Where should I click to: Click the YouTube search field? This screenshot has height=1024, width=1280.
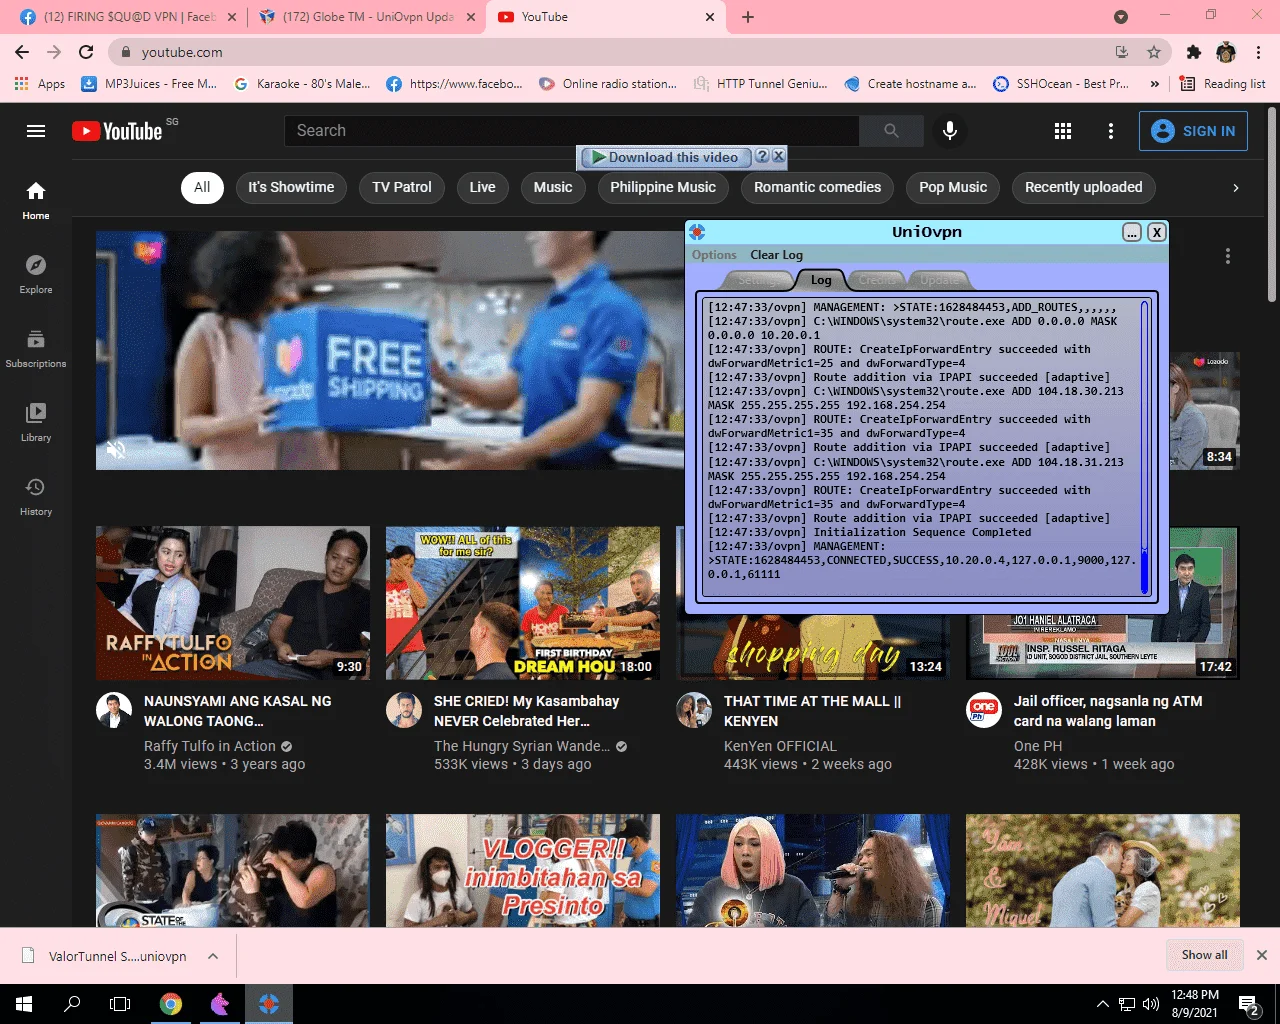click(572, 131)
